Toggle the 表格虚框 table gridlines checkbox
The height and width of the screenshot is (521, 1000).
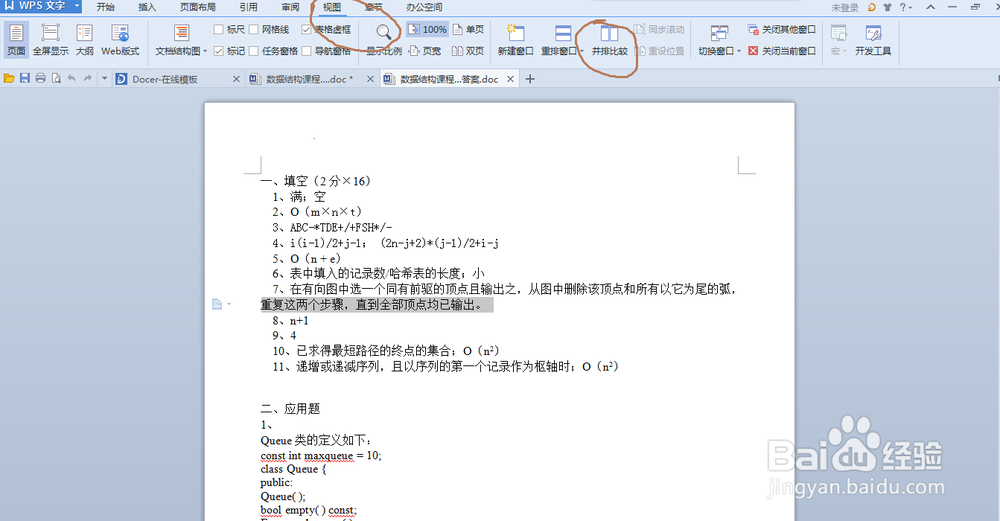(307, 29)
